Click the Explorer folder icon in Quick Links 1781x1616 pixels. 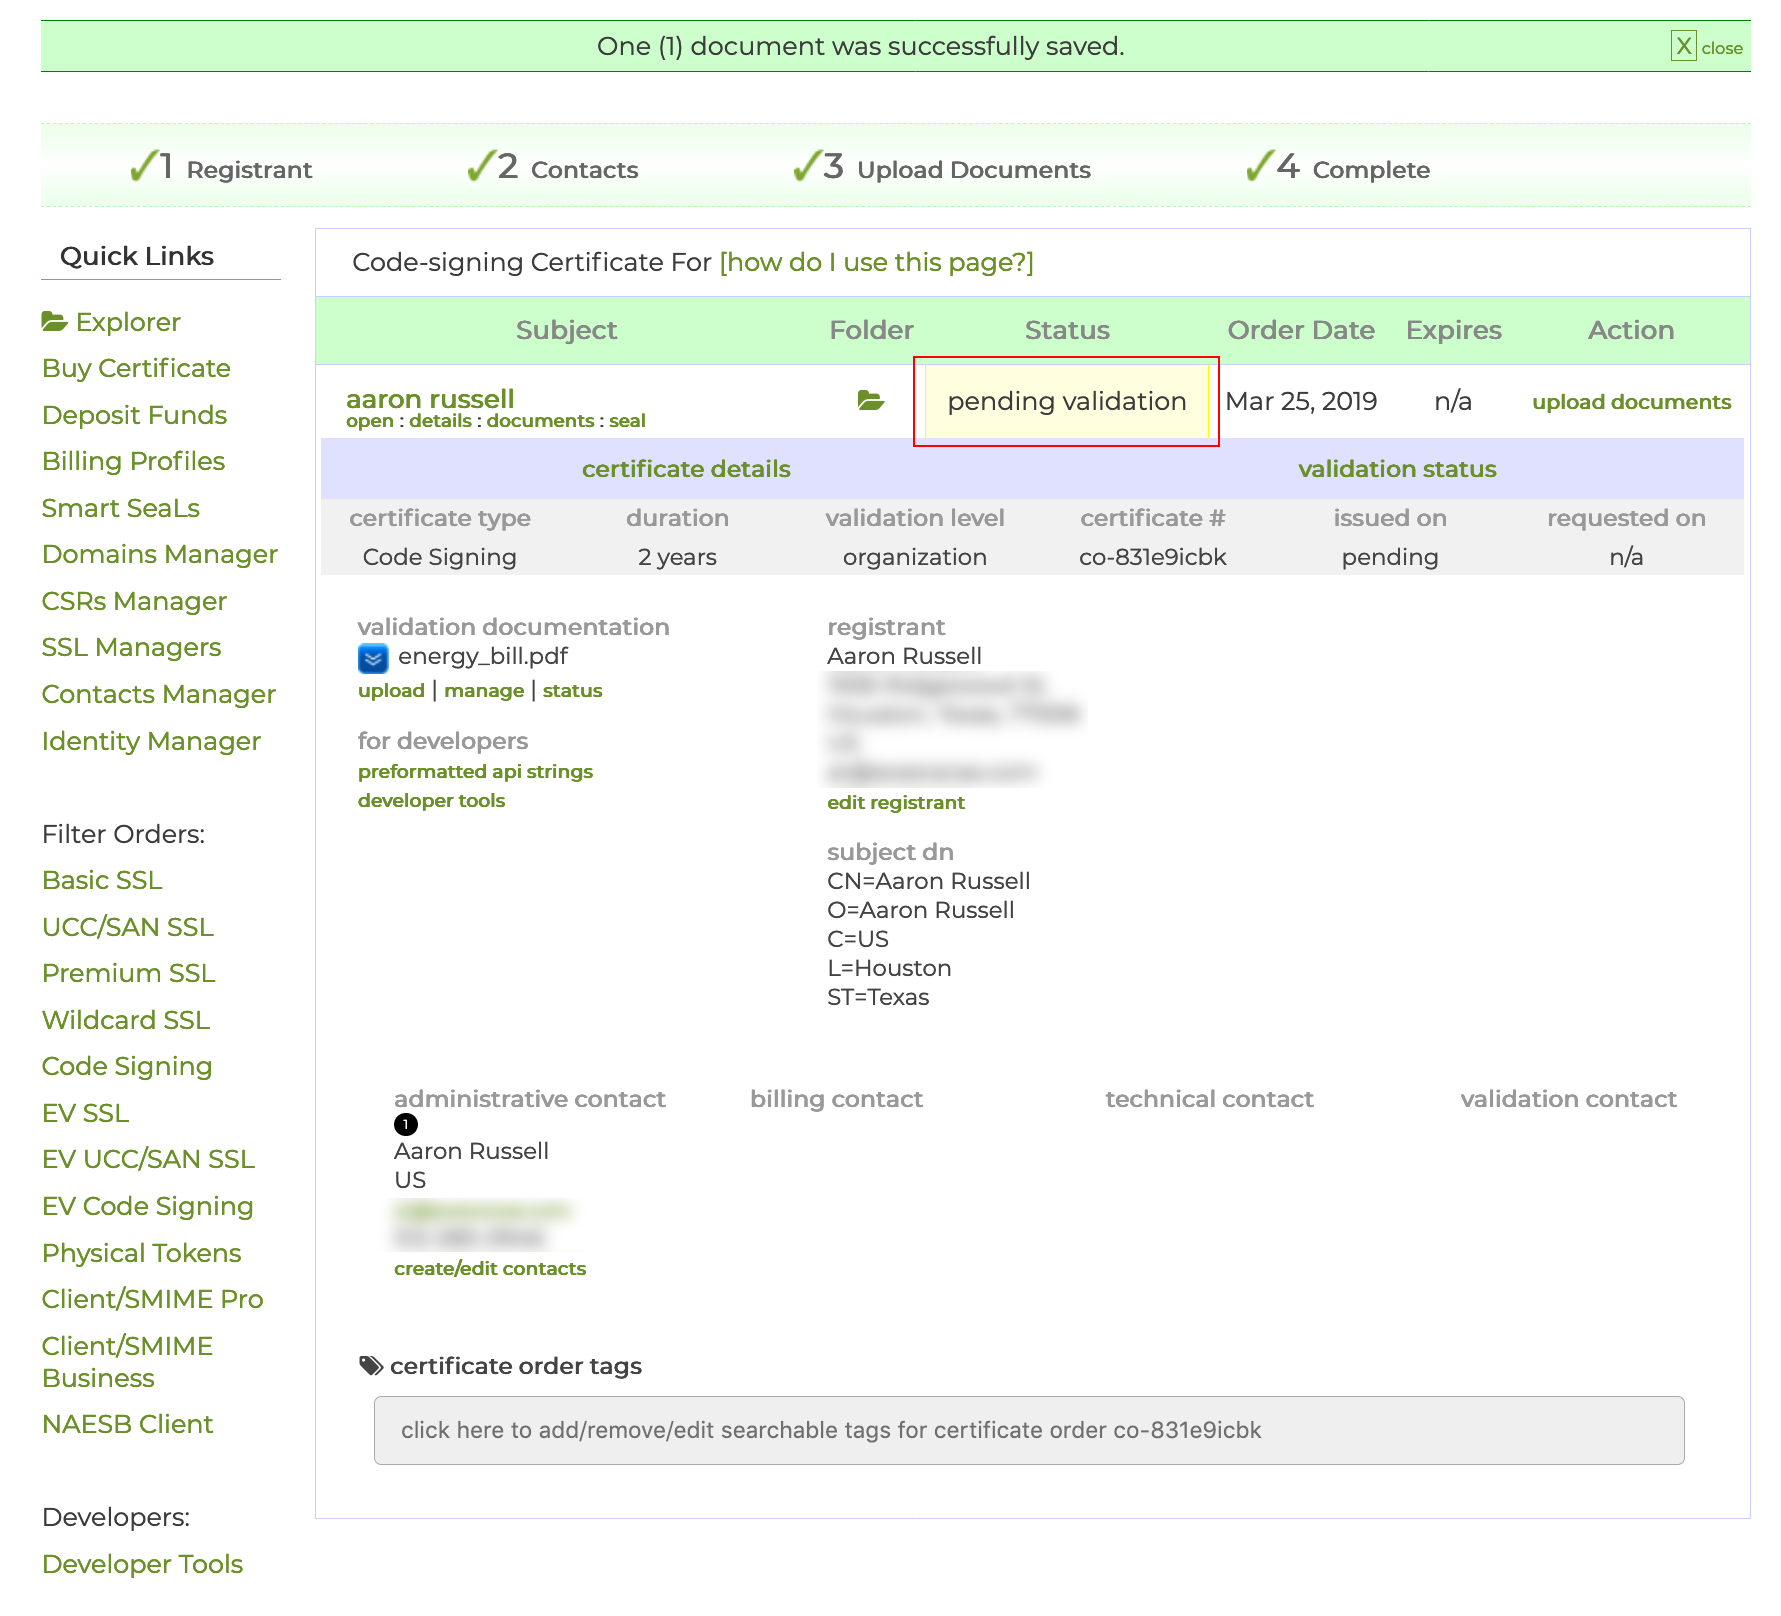54,321
